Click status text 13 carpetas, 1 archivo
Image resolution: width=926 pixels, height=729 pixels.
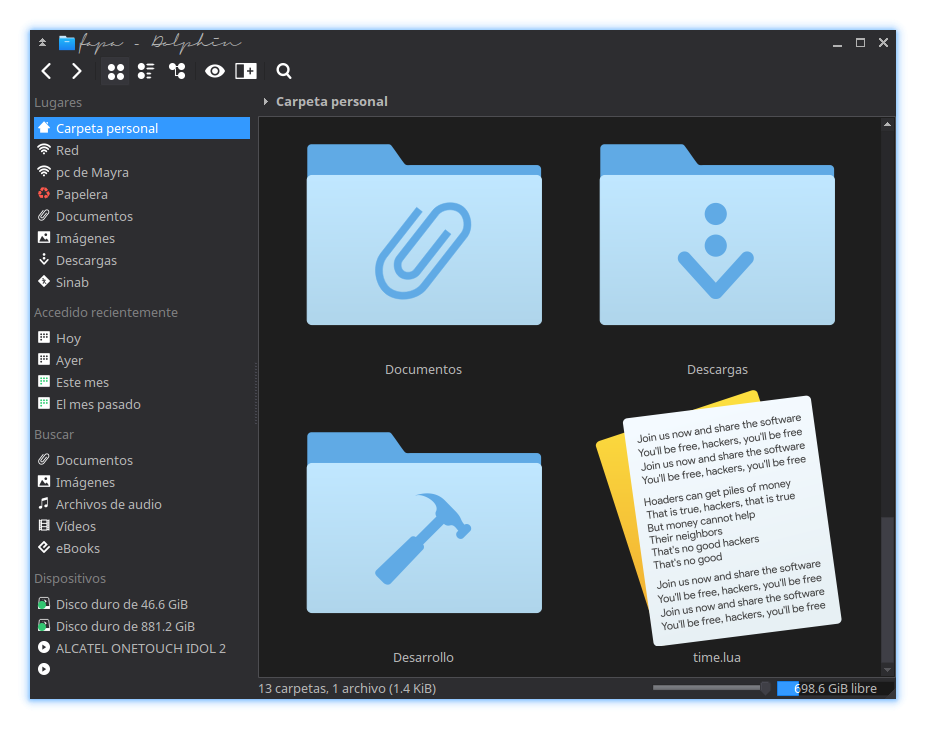(x=347, y=689)
